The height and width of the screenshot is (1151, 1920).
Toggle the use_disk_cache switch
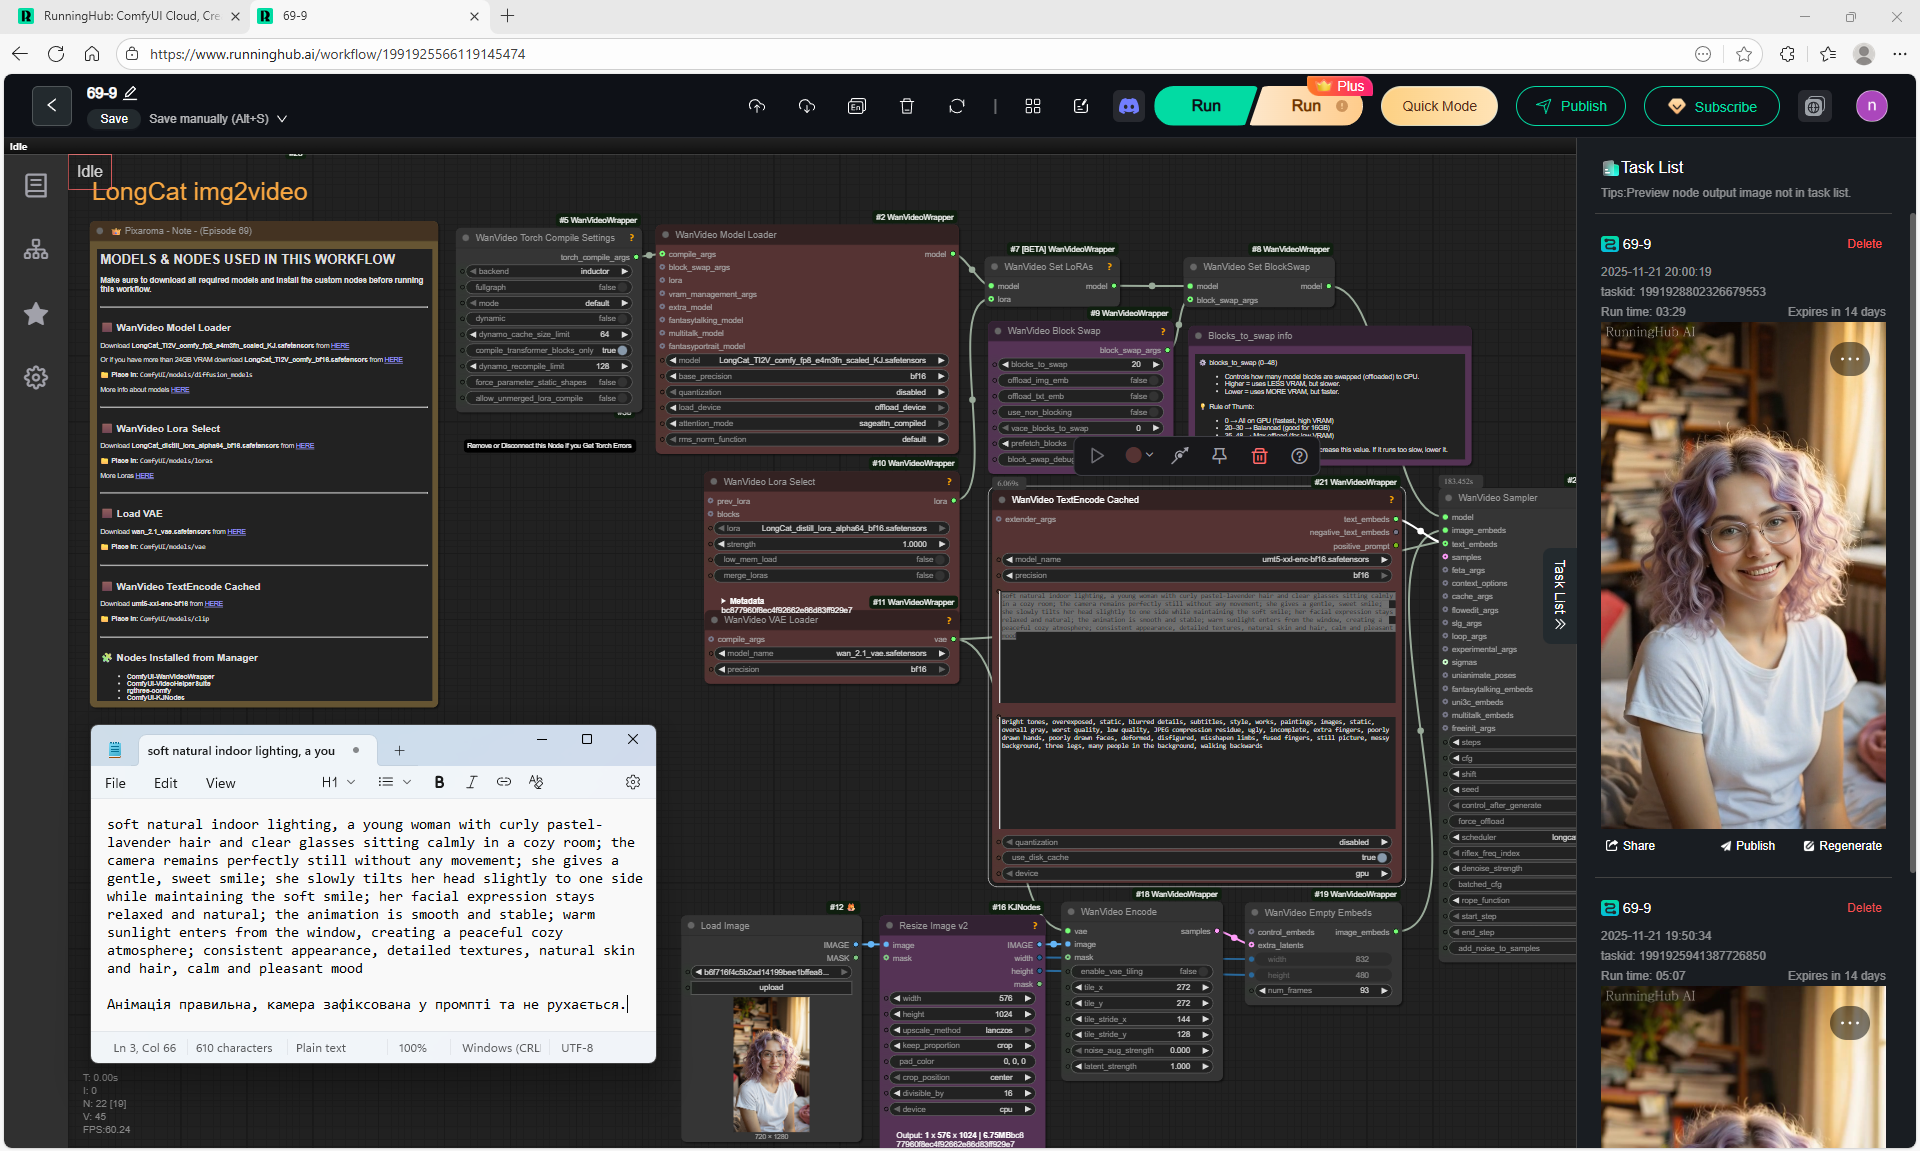pos(1382,858)
